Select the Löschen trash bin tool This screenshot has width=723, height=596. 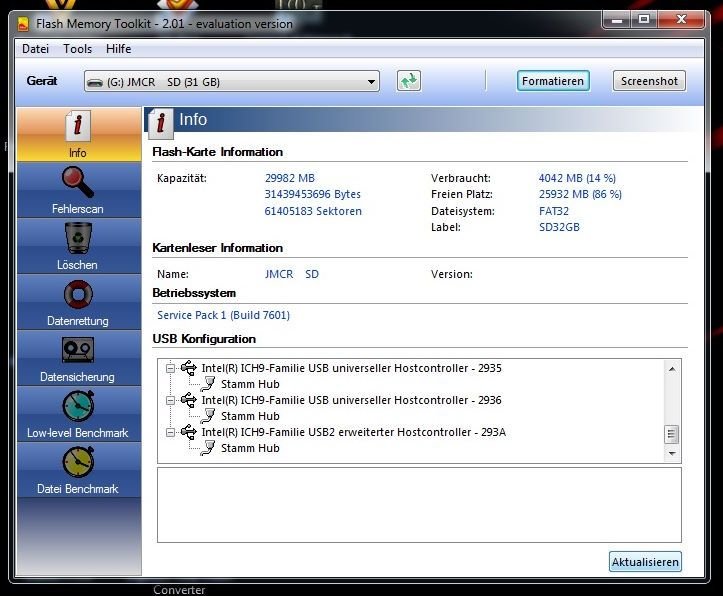pyautogui.click(x=78, y=246)
